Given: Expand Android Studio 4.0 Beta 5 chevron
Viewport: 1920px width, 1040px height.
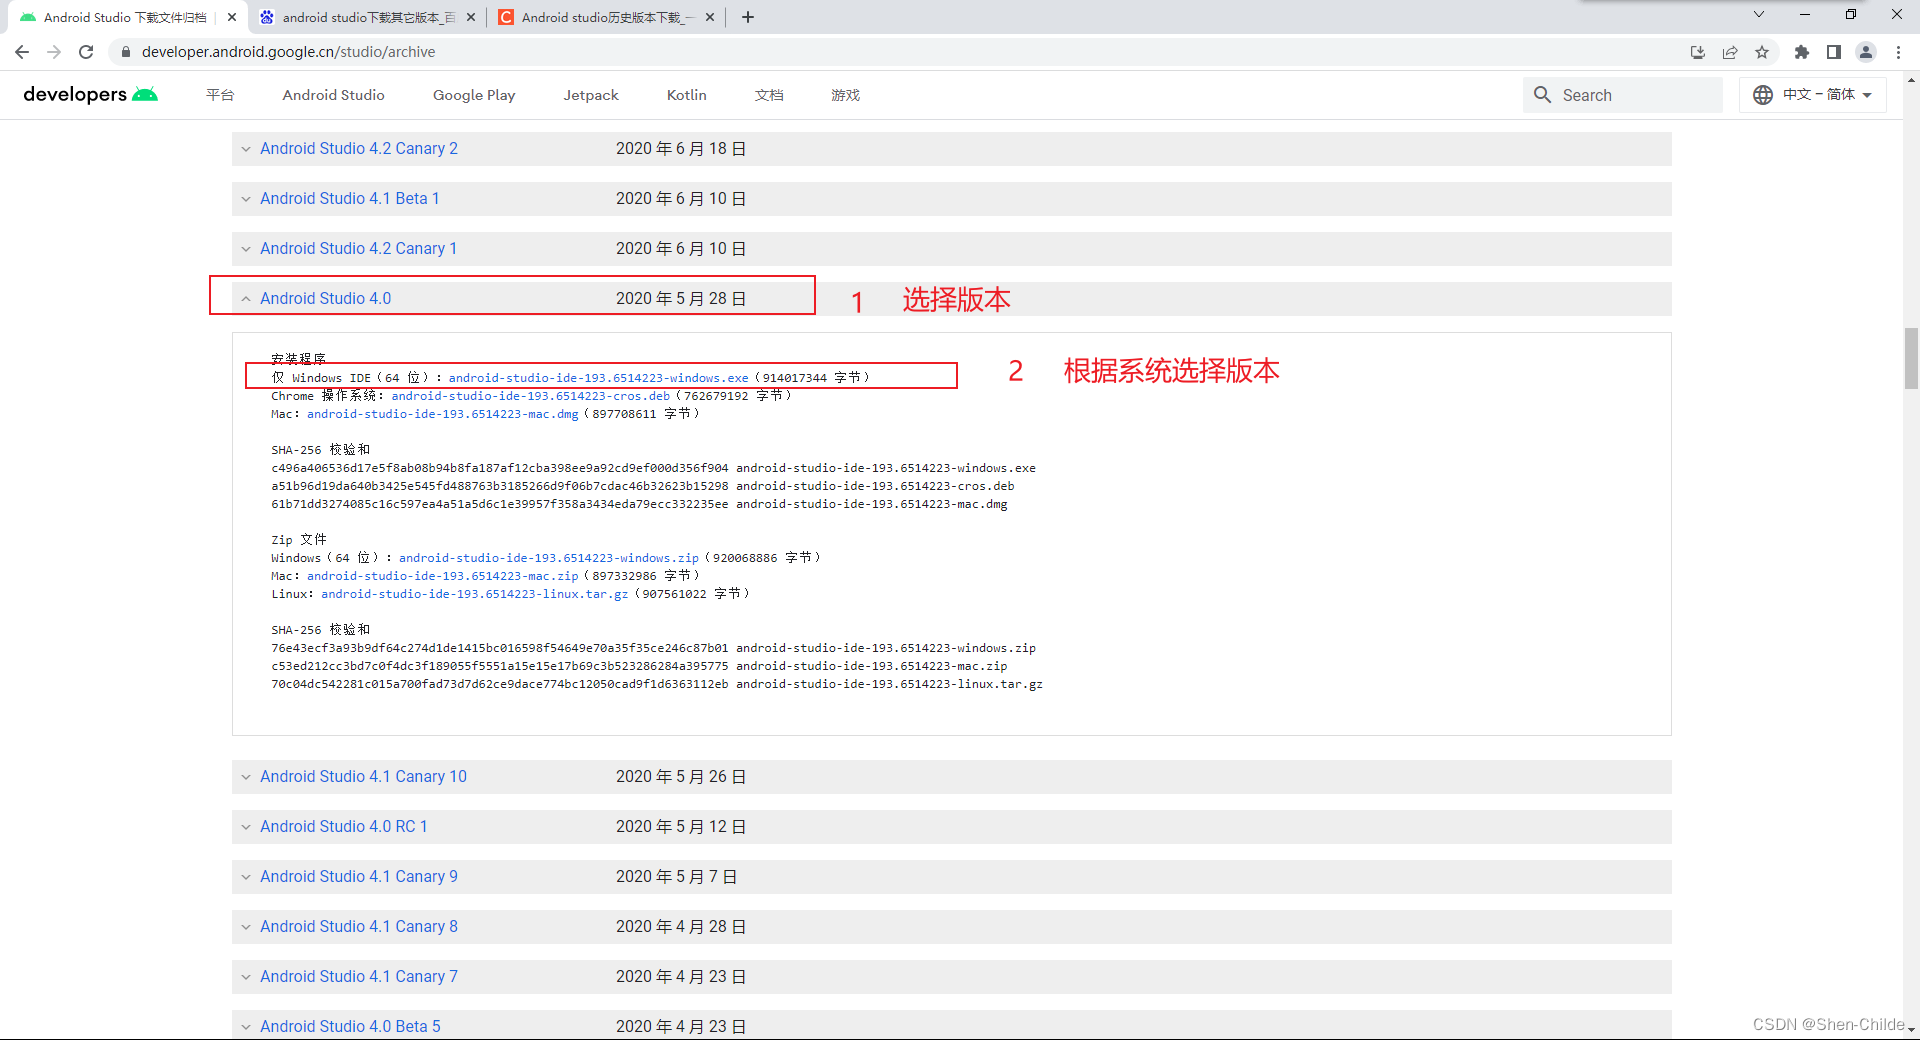Looking at the screenshot, I should [x=246, y=1027].
